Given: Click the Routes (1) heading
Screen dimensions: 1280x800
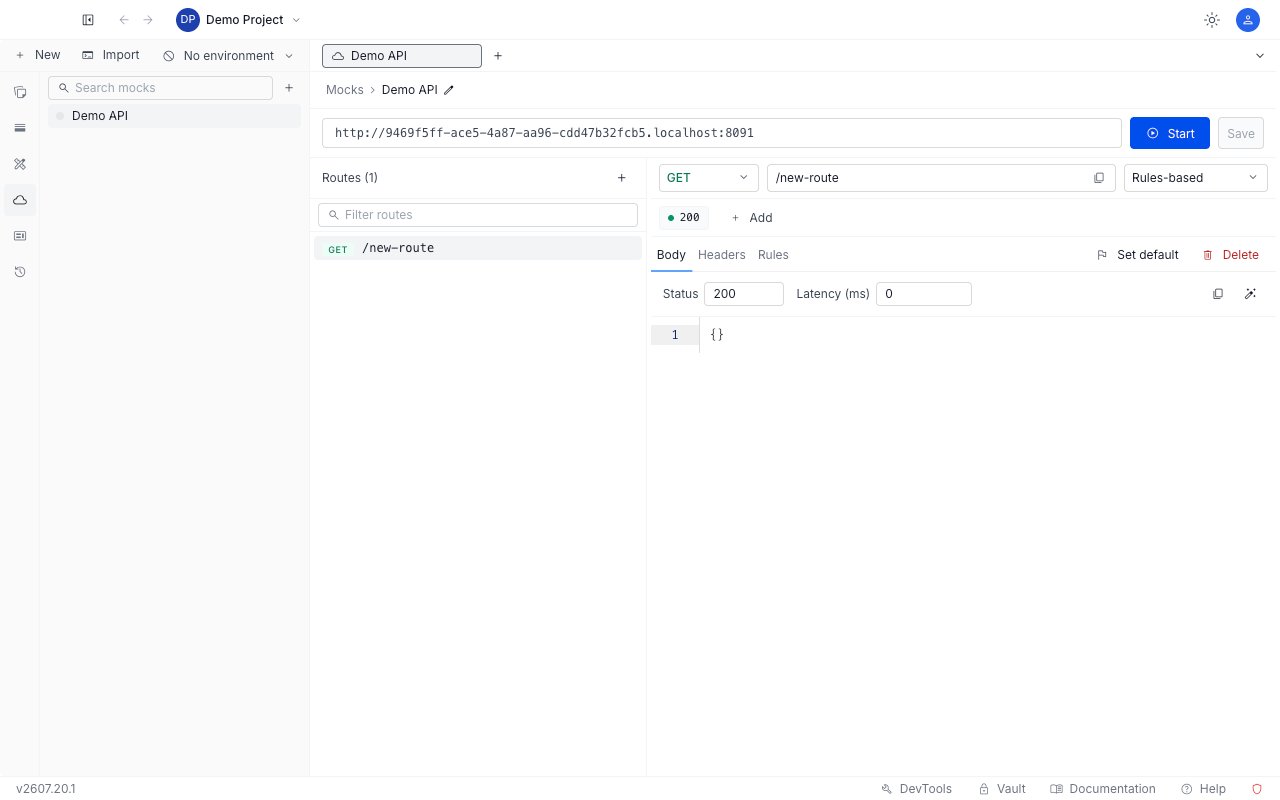Looking at the screenshot, I should [x=350, y=178].
